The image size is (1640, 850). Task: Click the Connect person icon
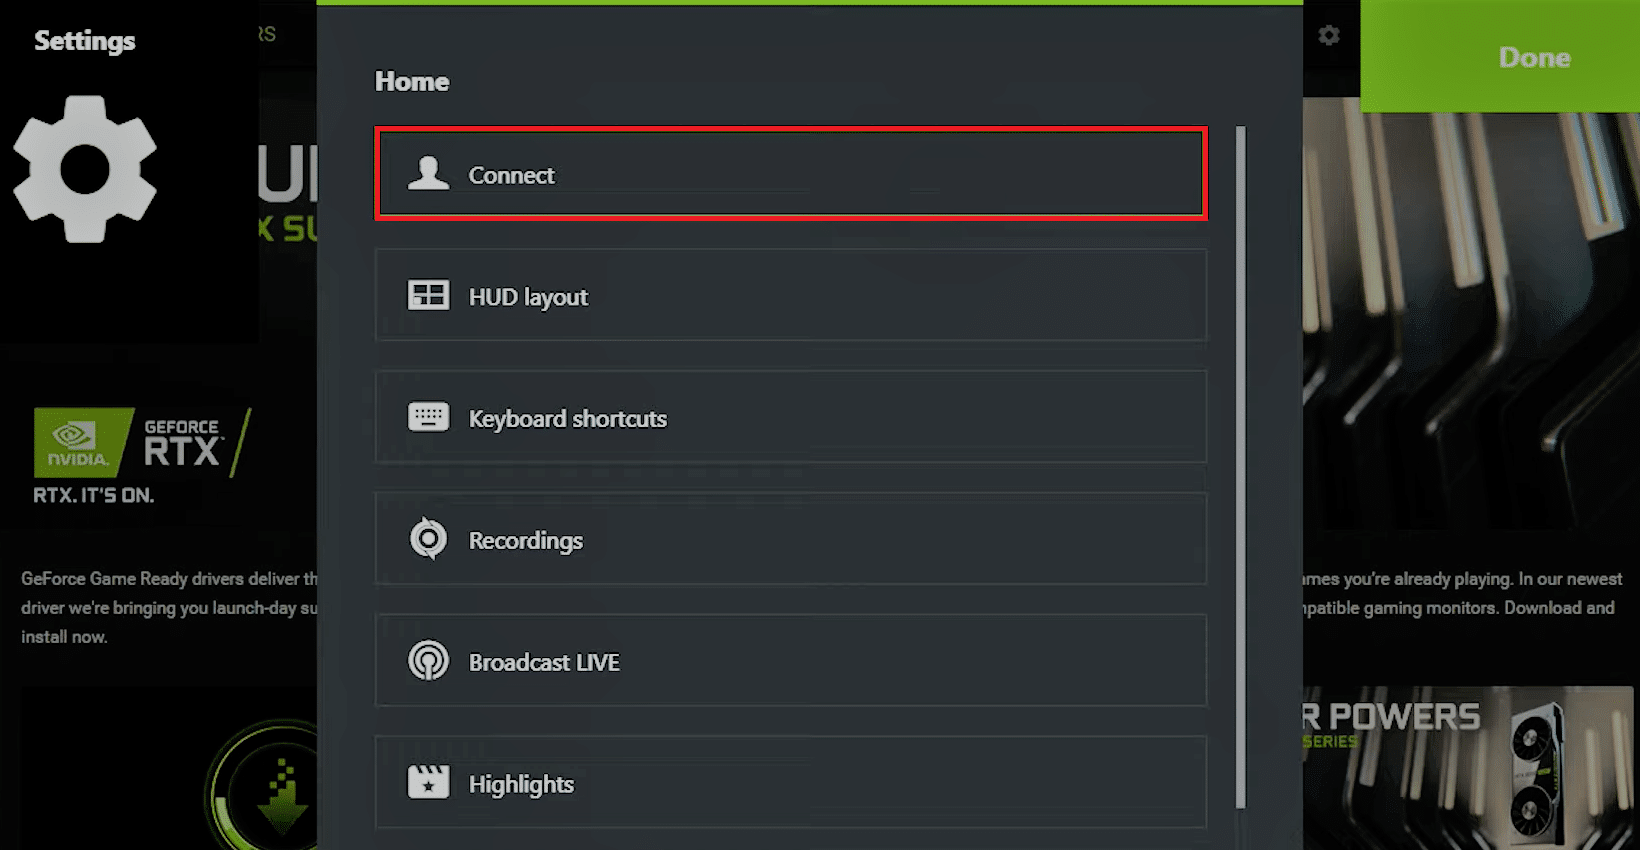(x=428, y=174)
